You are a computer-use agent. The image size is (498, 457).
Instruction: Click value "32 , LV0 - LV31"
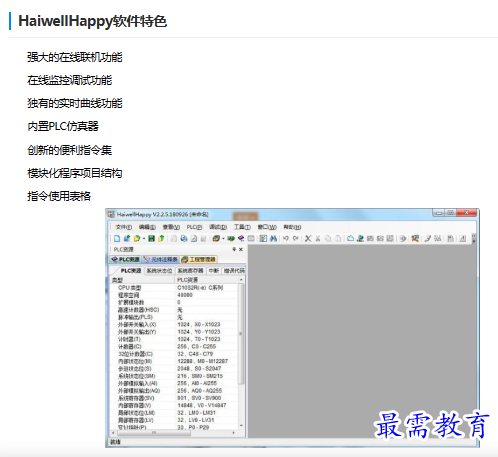(x=196, y=420)
